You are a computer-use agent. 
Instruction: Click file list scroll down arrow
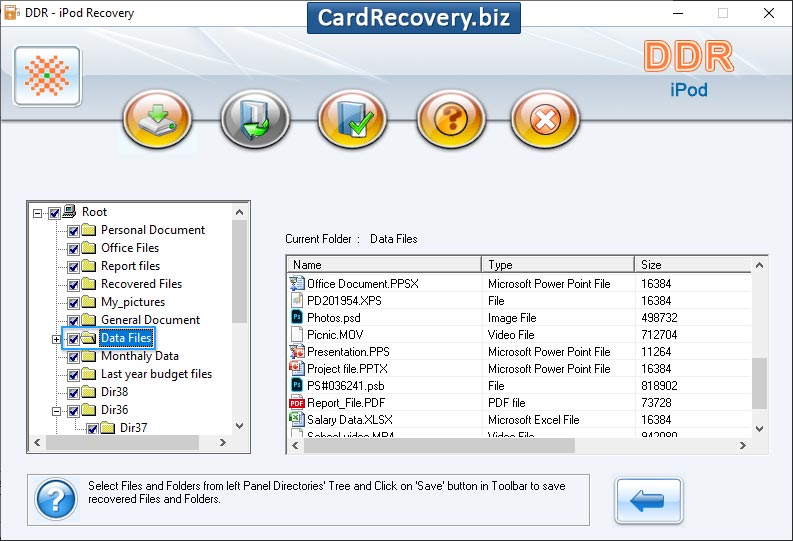point(759,429)
